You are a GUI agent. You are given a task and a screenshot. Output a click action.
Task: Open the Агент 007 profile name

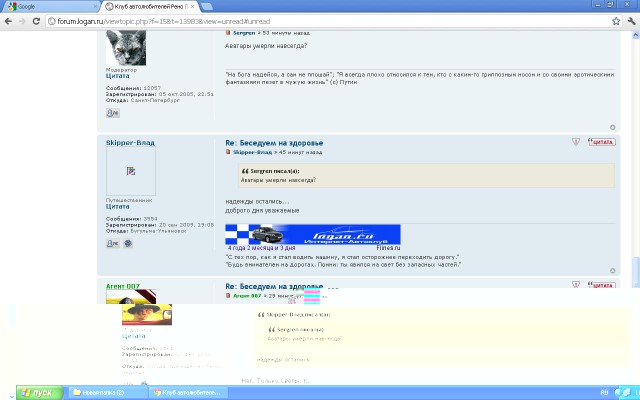[123, 286]
